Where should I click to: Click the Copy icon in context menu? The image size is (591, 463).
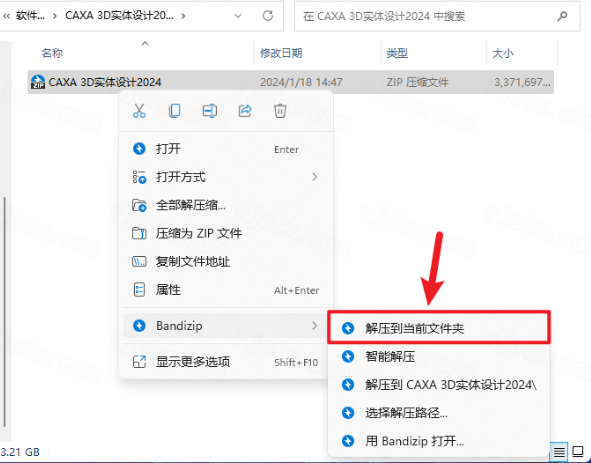point(174,111)
